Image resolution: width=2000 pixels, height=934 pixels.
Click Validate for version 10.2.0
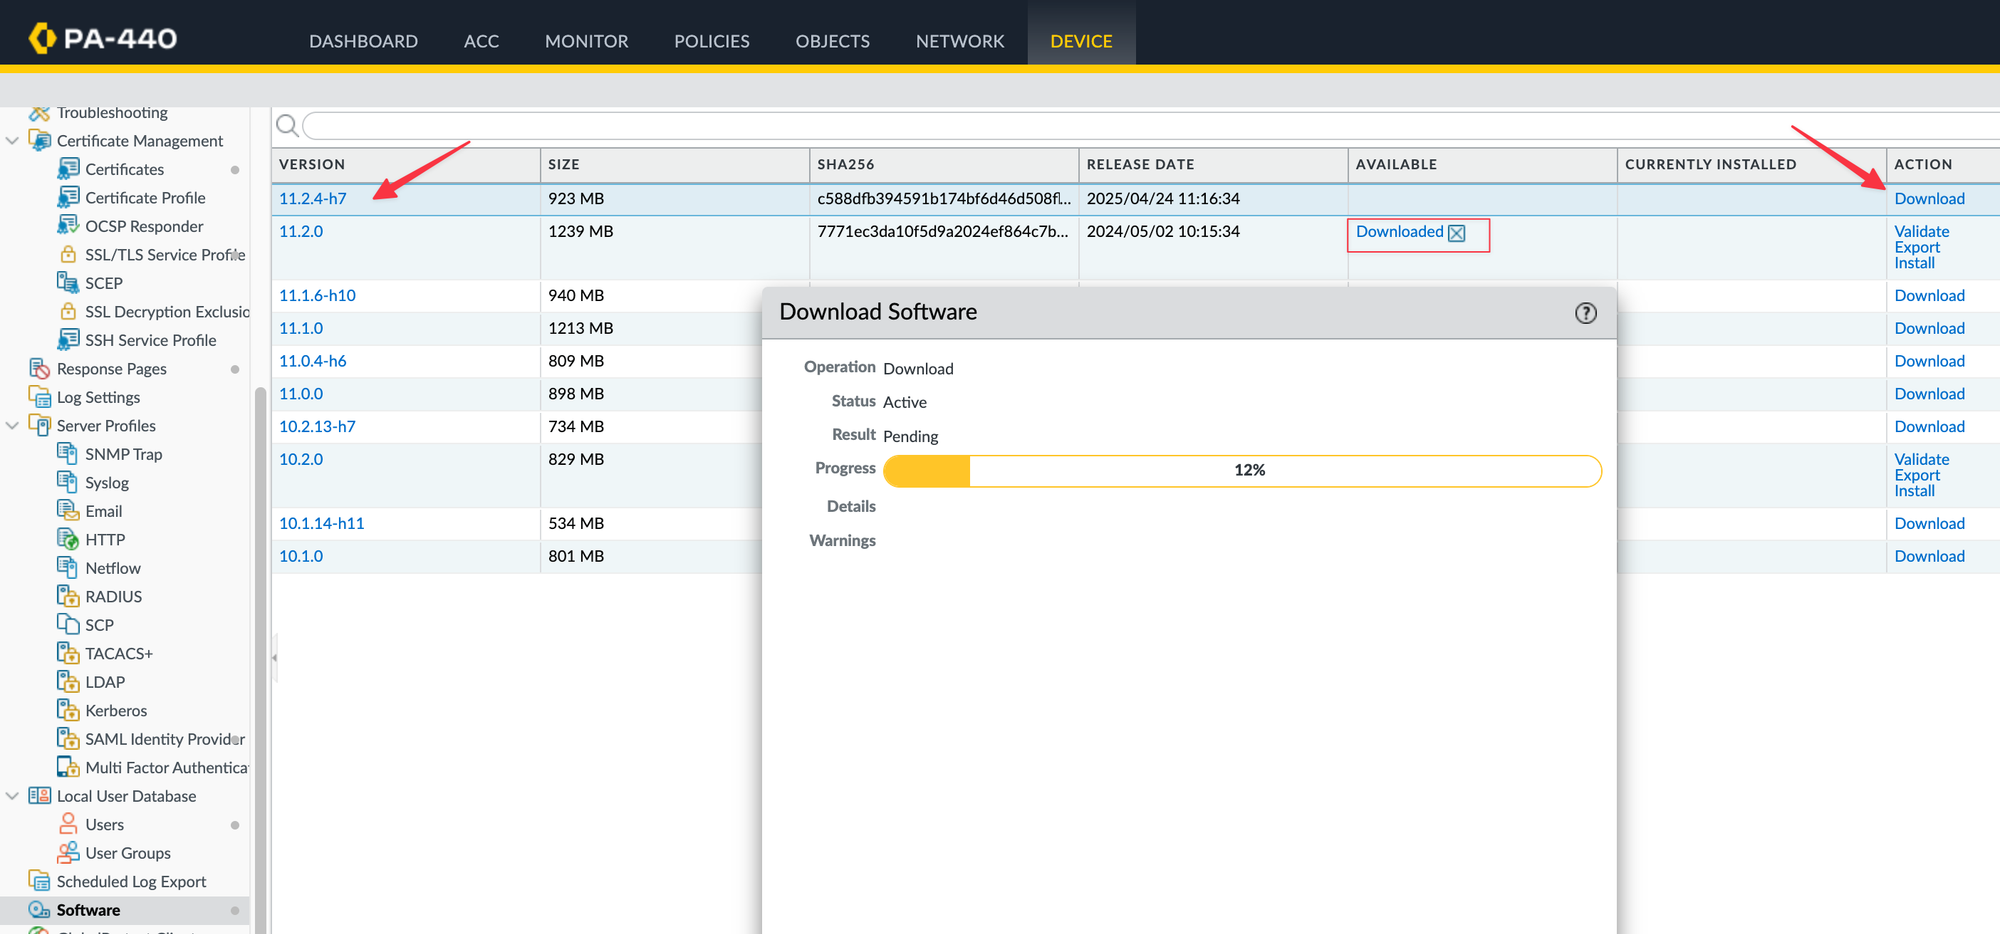click(1921, 459)
